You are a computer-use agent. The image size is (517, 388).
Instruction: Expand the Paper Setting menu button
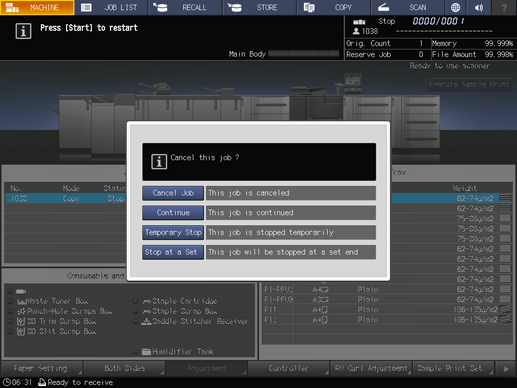click(x=42, y=368)
